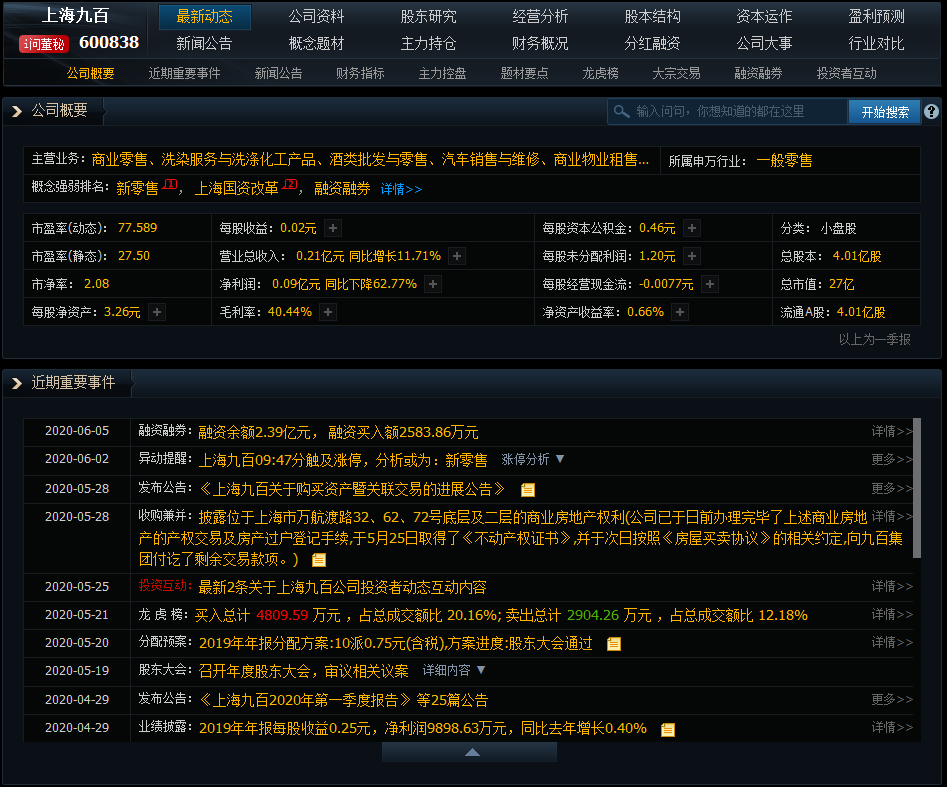Open the 概念题材 tab

(x=316, y=43)
